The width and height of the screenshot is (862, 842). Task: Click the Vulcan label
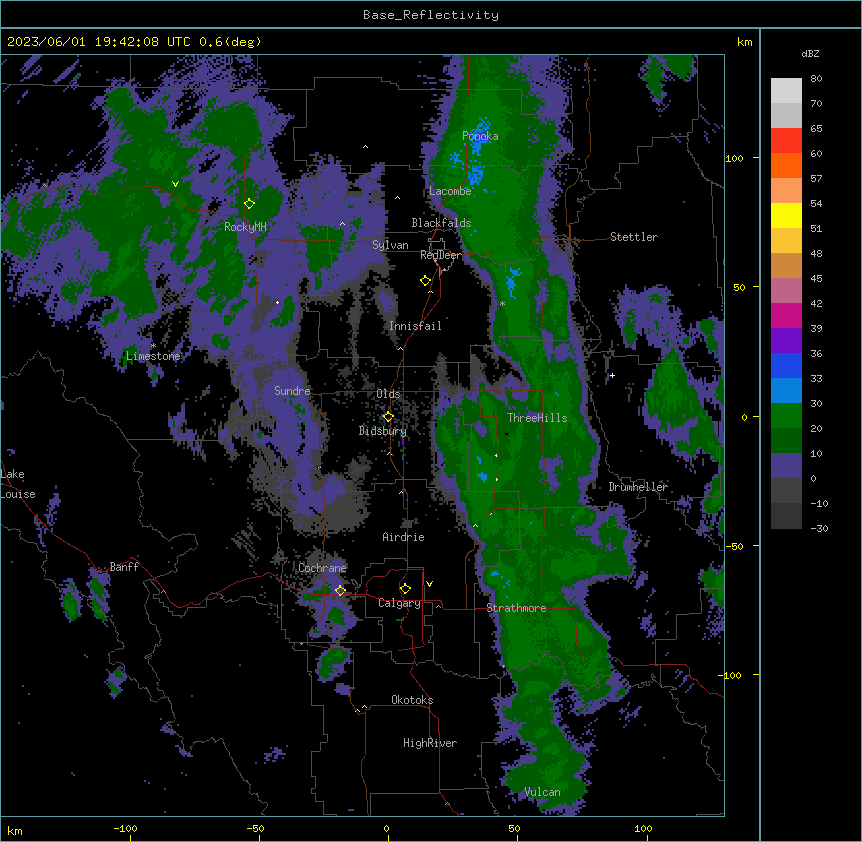coord(543,792)
